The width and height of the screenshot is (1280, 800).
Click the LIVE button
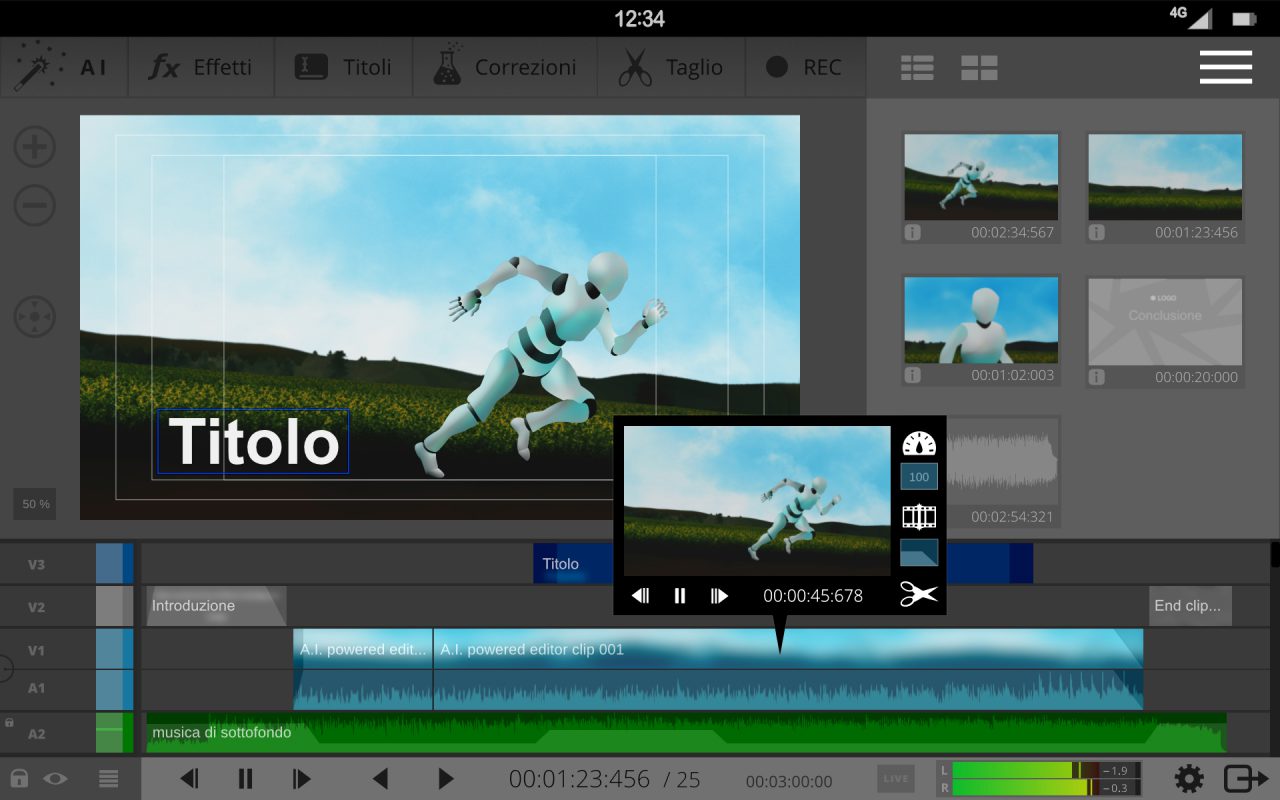click(x=896, y=778)
